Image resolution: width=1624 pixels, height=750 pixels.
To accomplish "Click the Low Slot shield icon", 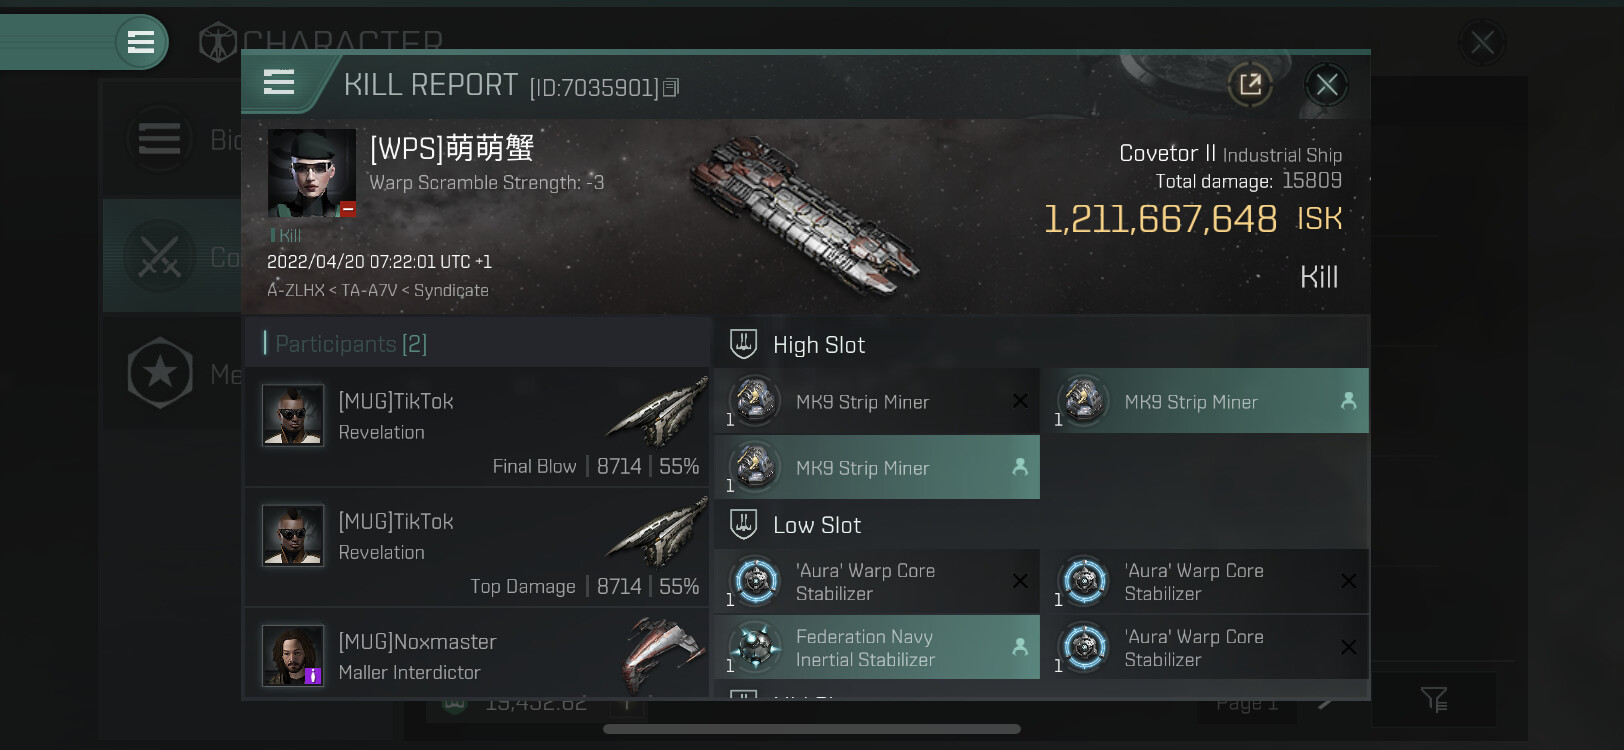I will (743, 524).
